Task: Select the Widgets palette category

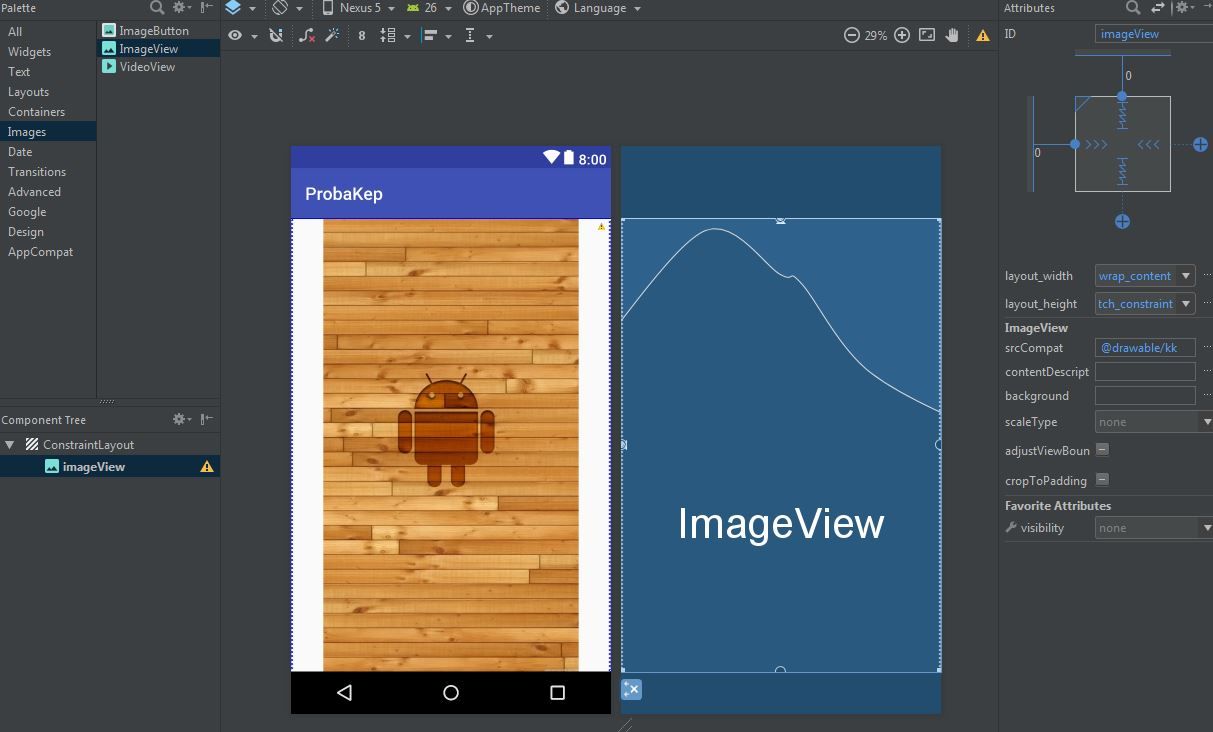Action: pyautogui.click(x=29, y=52)
